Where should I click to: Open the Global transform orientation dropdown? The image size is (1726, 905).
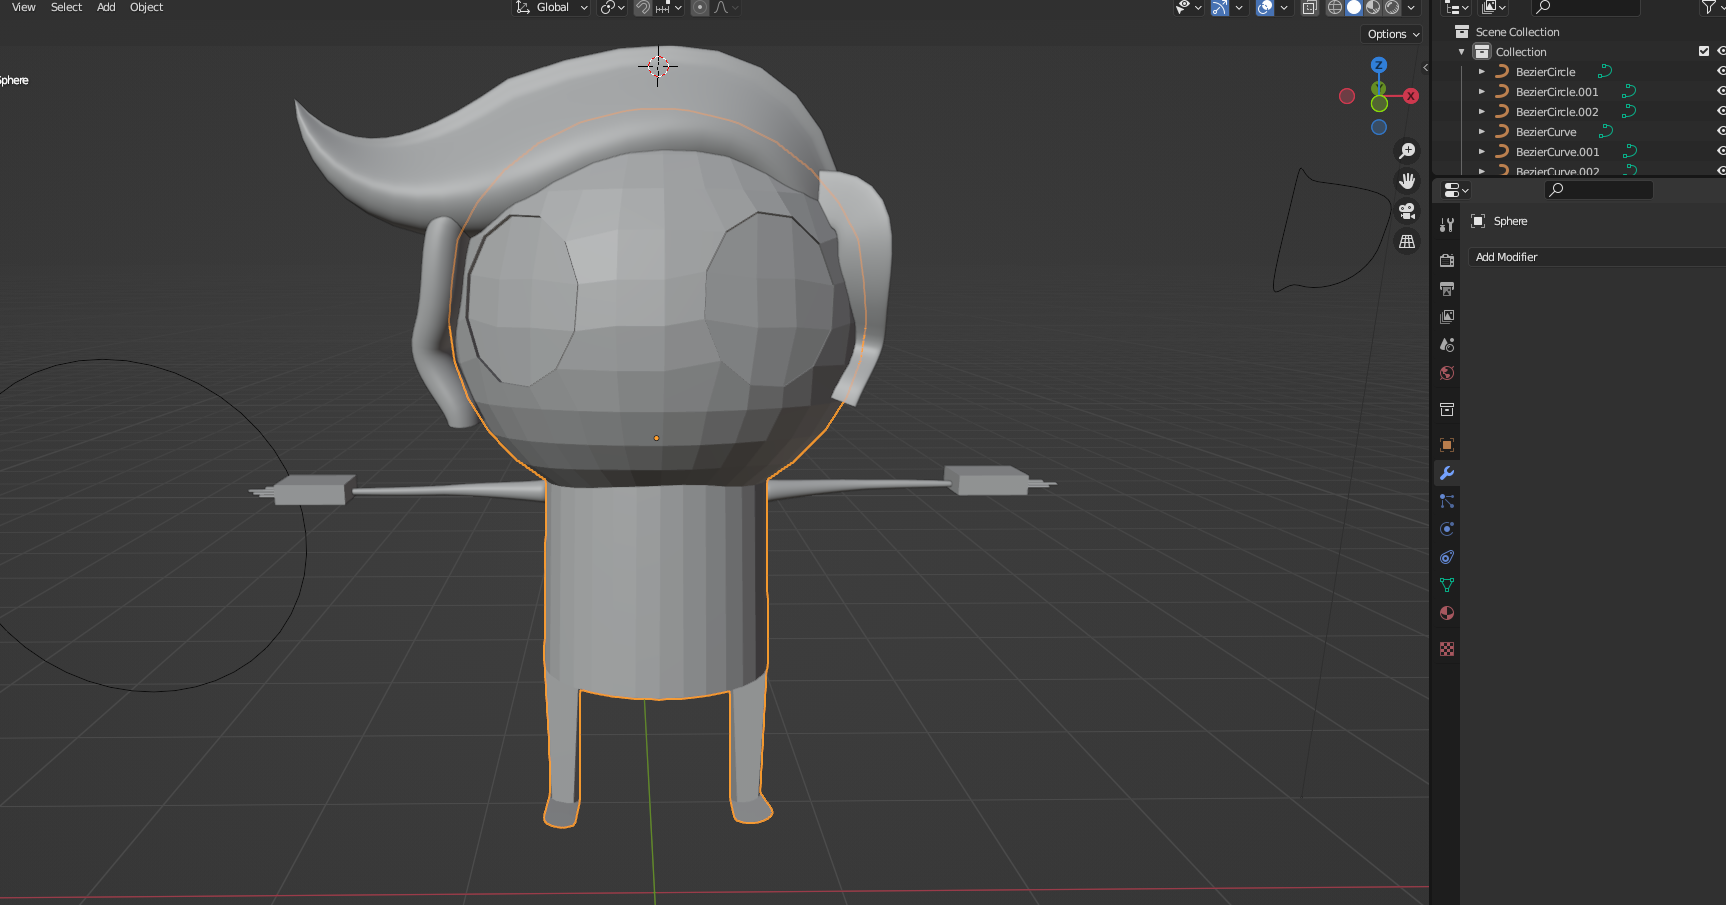click(552, 7)
